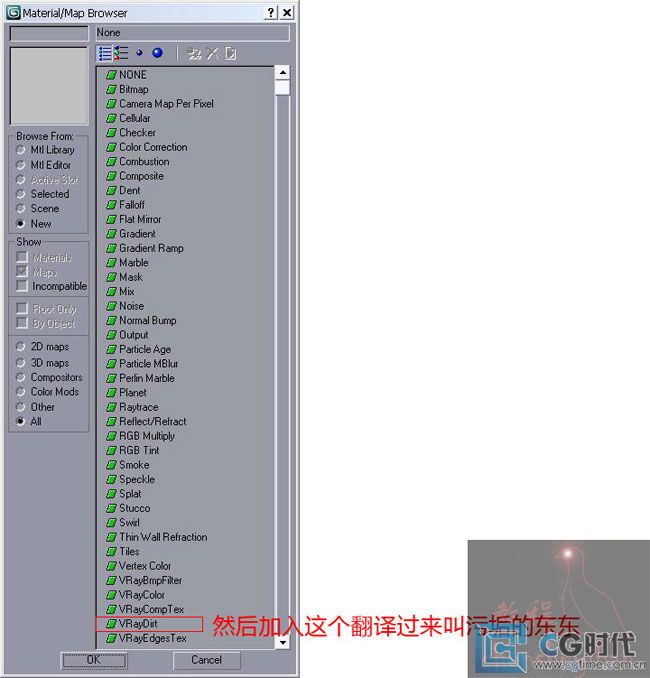Select Particle Age map entry
The width and height of the screenshot is (650, 678).
point(145,349)
